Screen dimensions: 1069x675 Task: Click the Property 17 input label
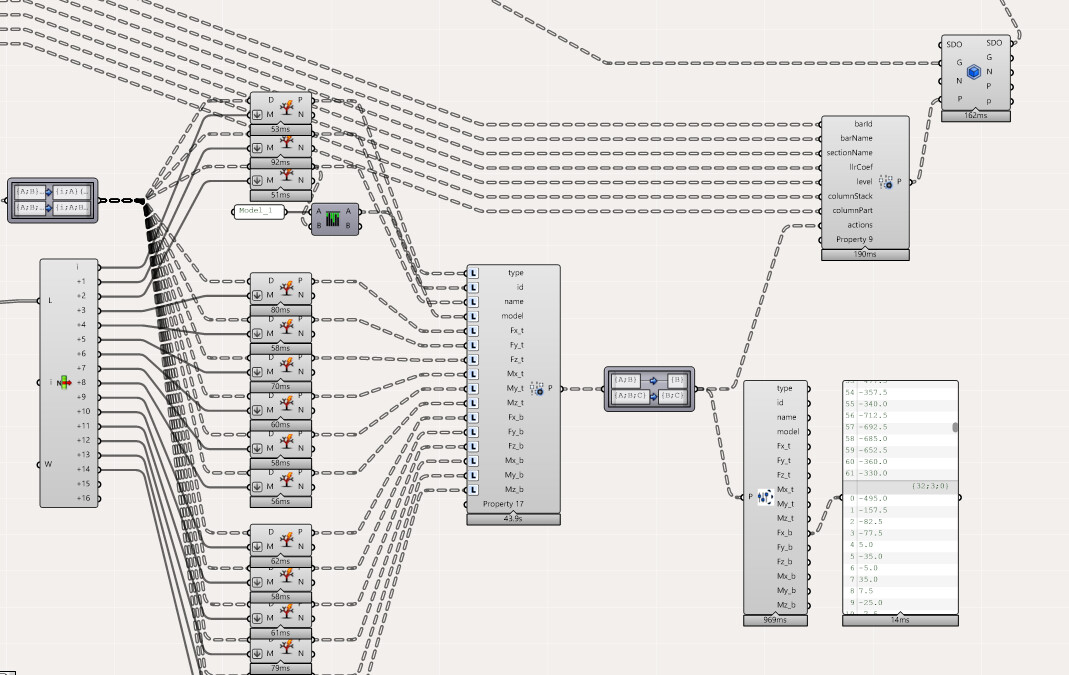pos(503,504)
